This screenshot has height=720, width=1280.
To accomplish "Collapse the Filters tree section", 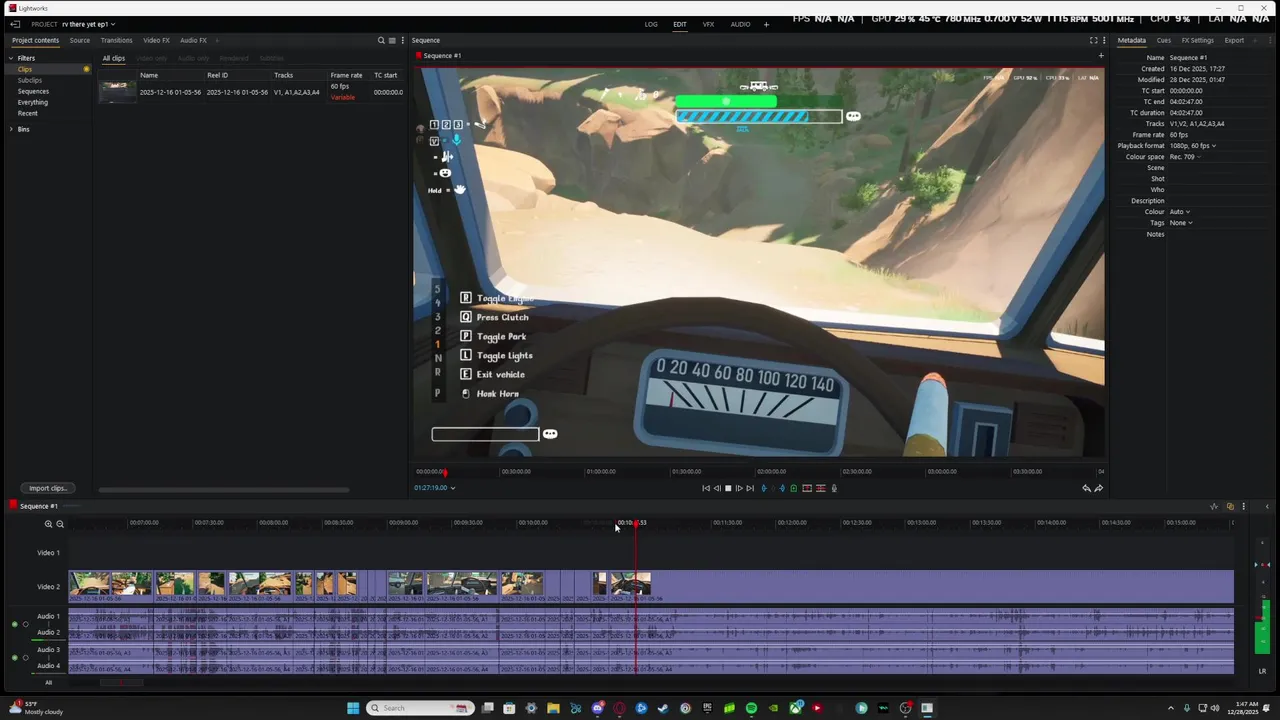I will [x=12, y=58].
